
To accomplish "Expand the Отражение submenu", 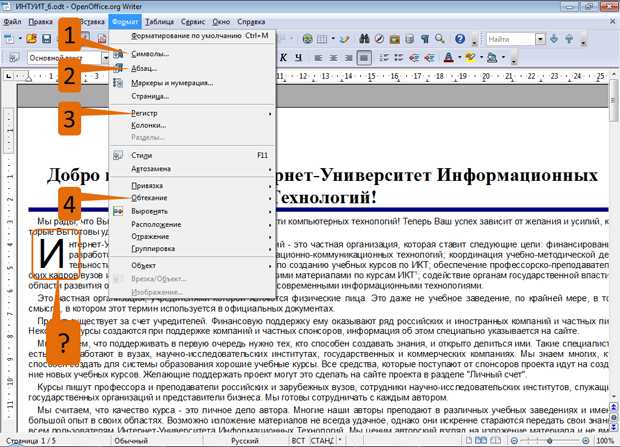I will [x=192, y=237].
